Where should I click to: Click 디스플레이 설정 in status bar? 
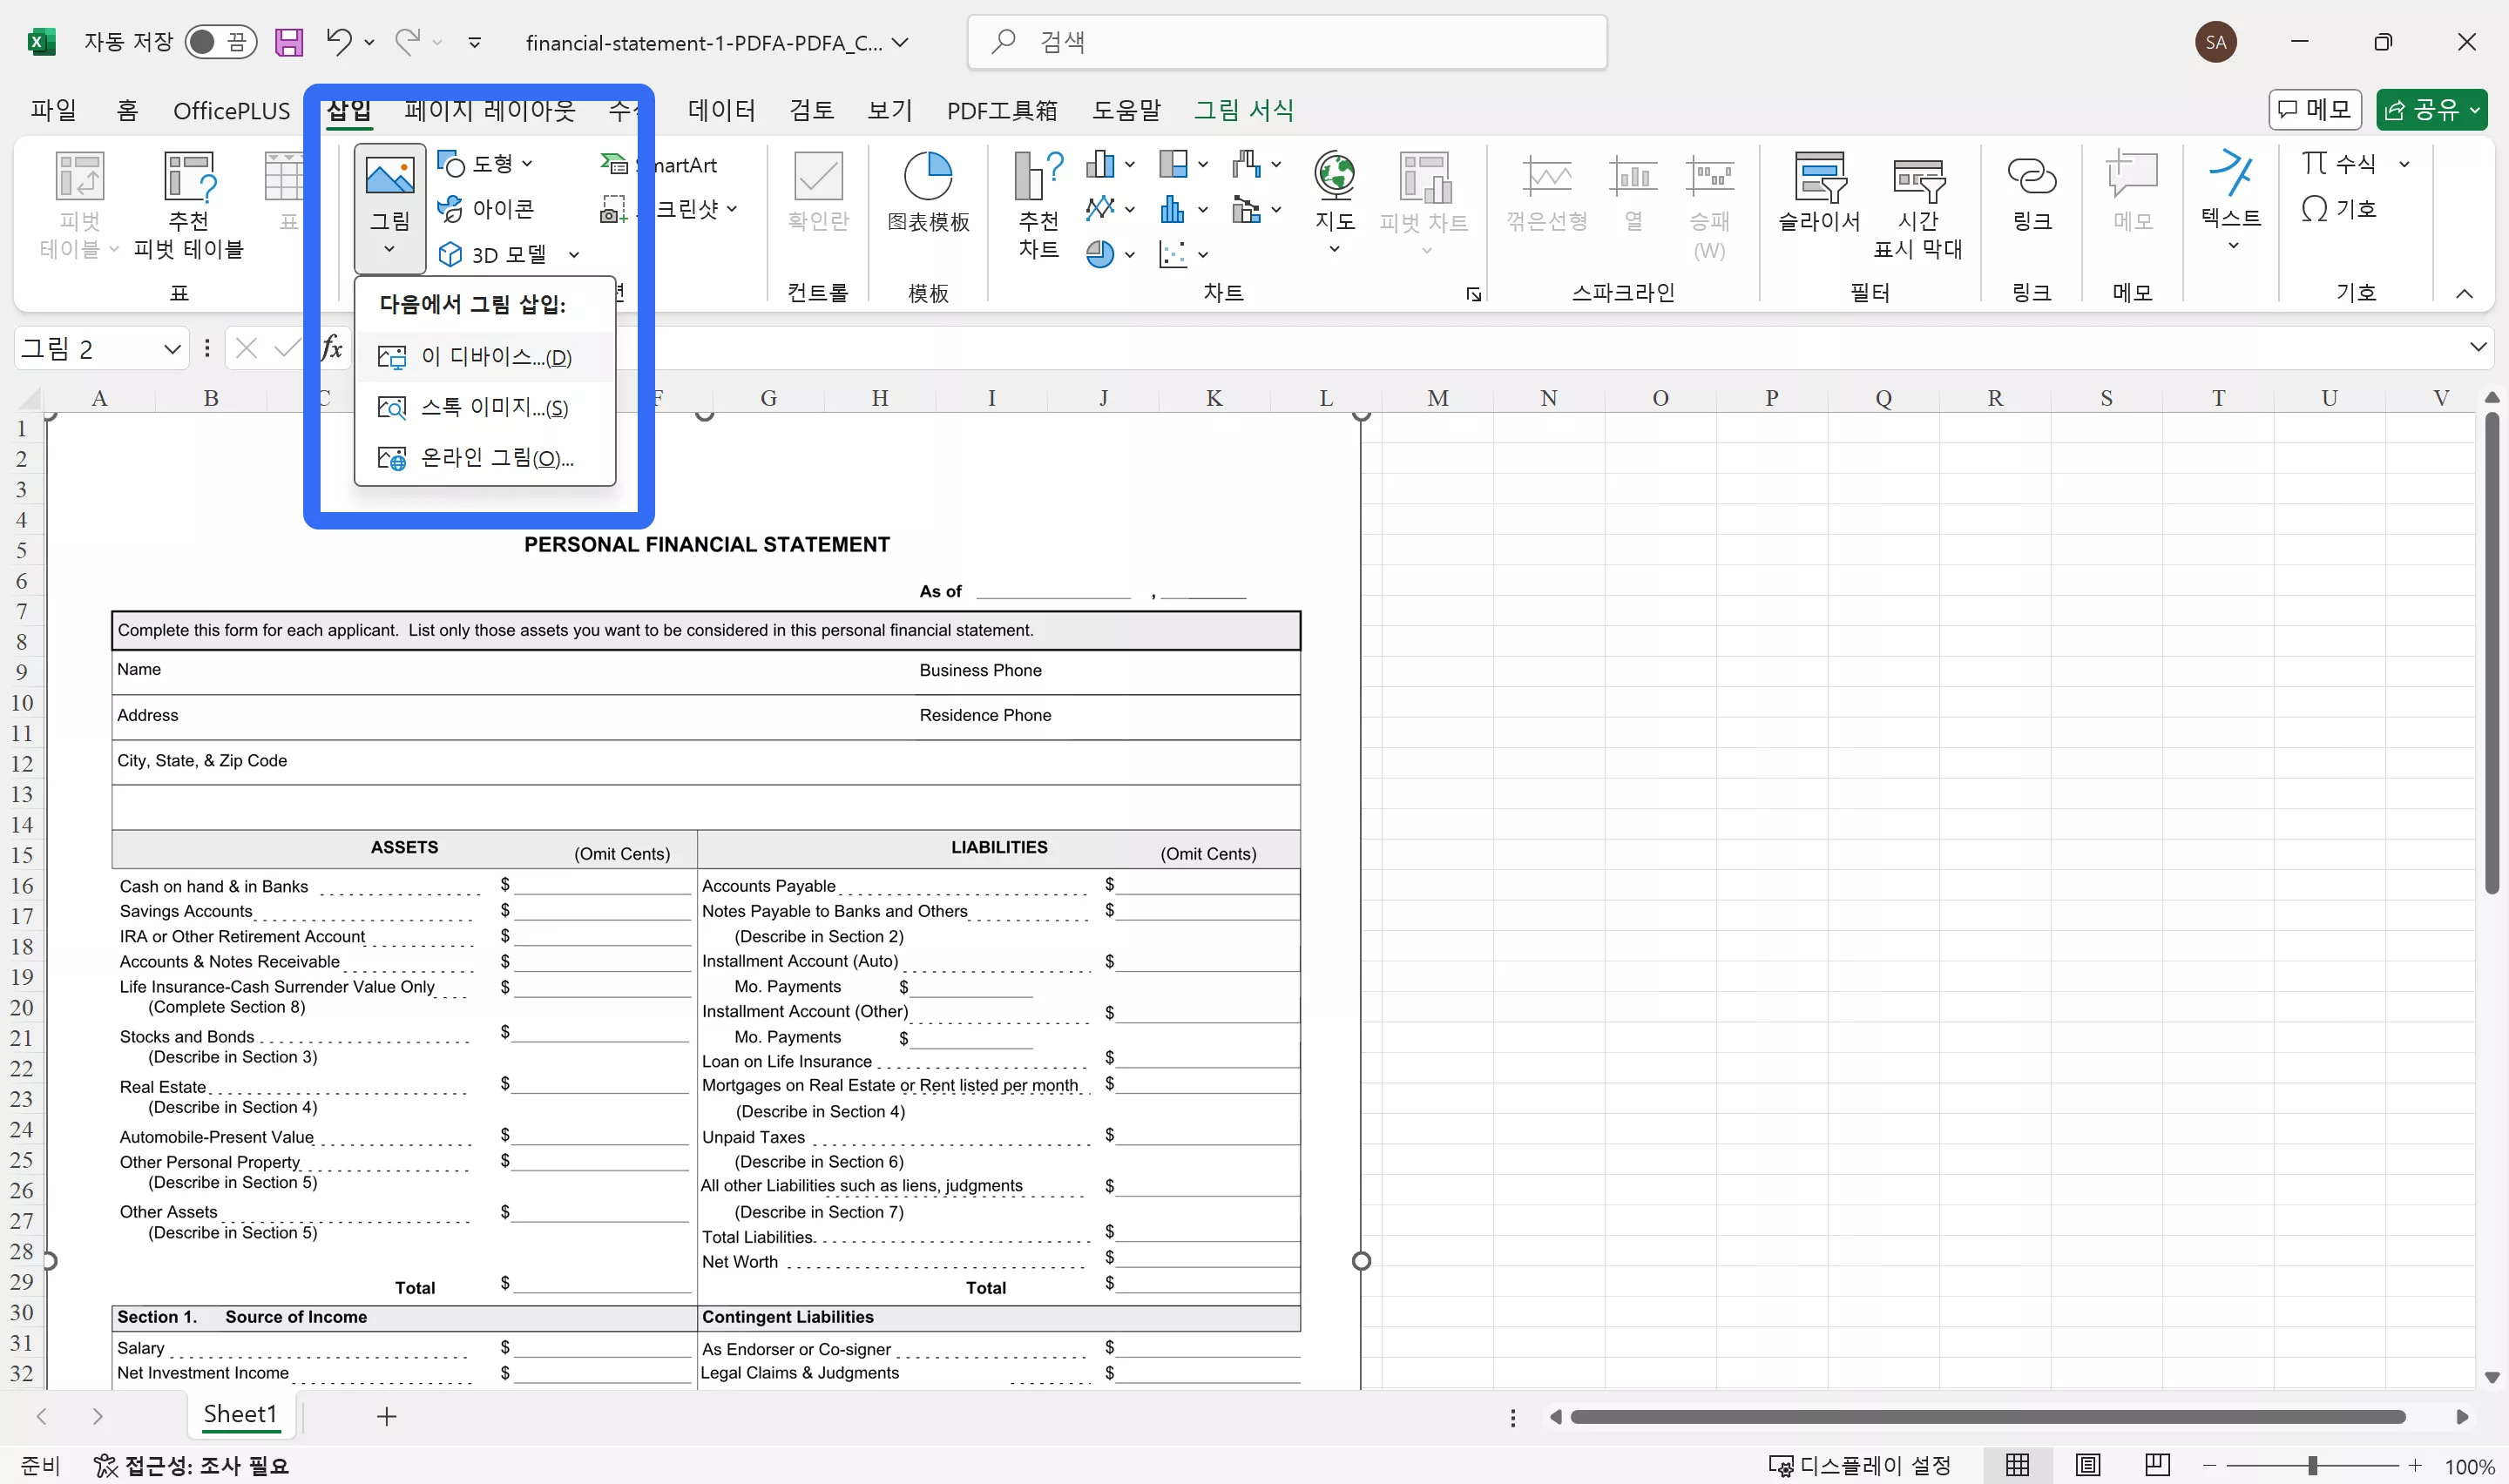point(1859,1465)
